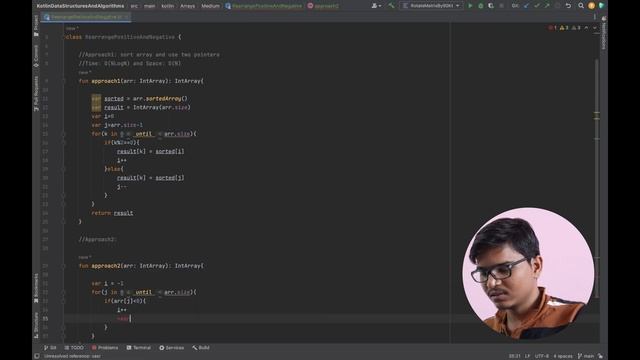Go to next highlighted error arrow
Screen dimensions: 640x360
tap(595, 28)
